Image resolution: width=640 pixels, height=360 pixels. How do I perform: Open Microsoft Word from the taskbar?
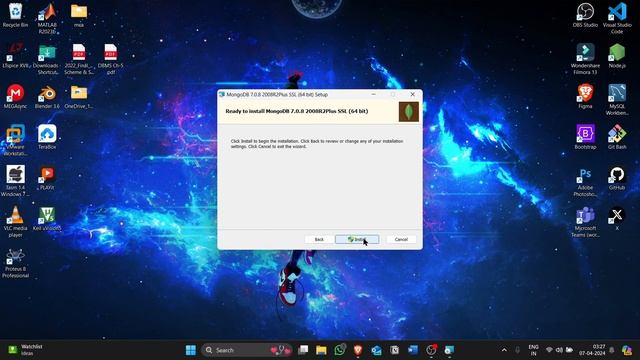[x=413, y=350]
